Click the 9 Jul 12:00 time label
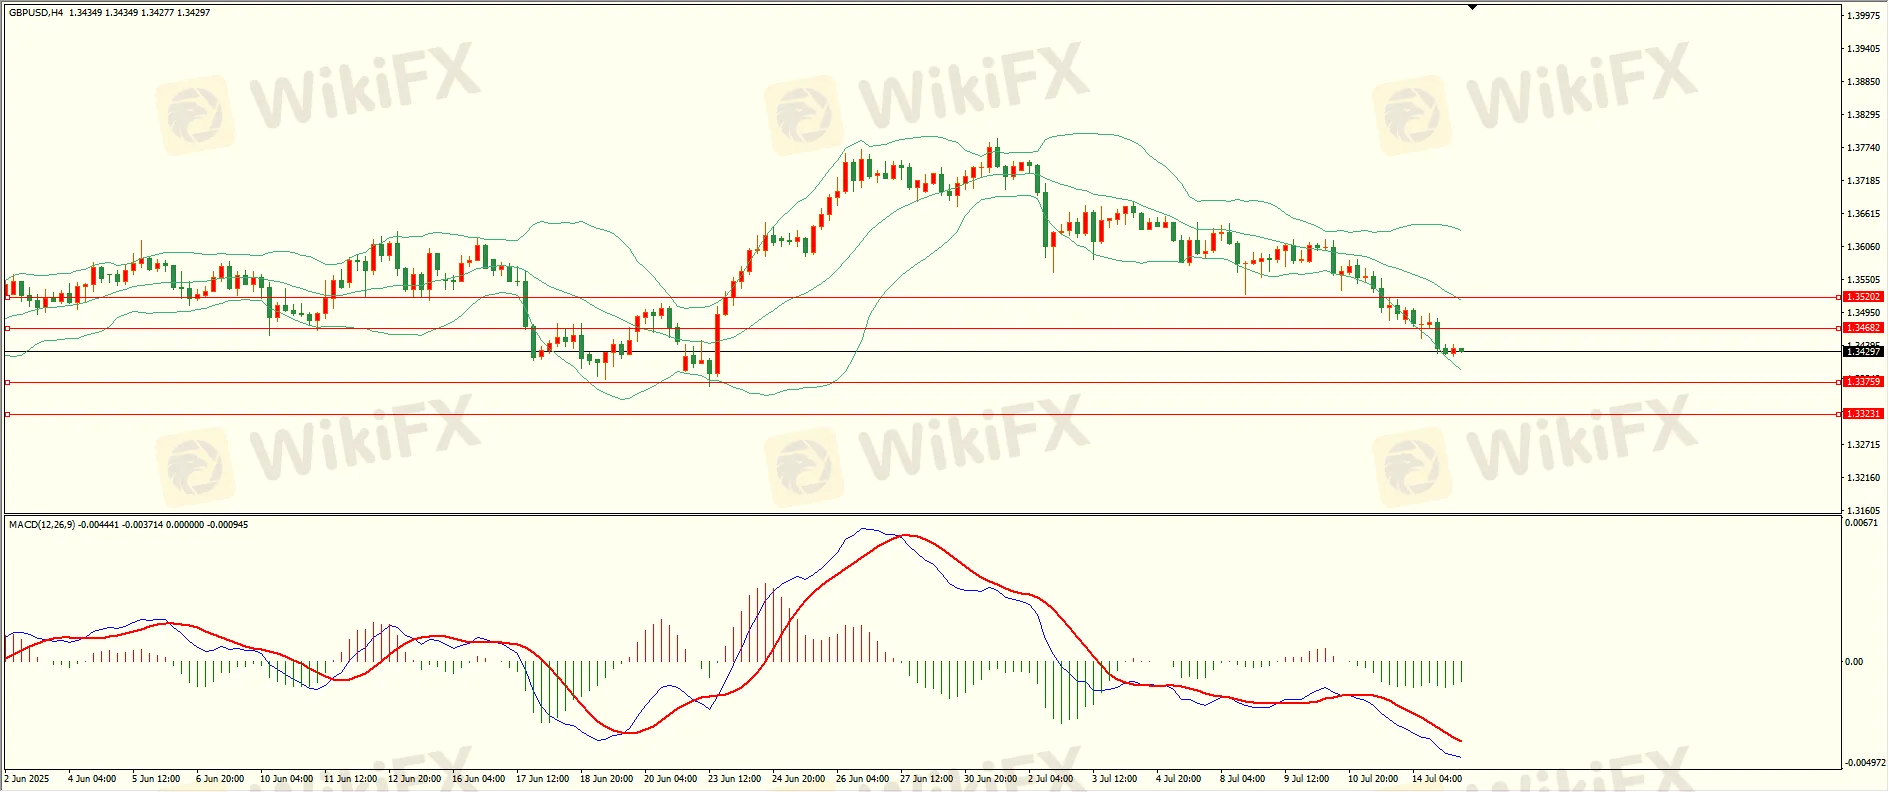Screen dimensions: 1889x792 1307,779
